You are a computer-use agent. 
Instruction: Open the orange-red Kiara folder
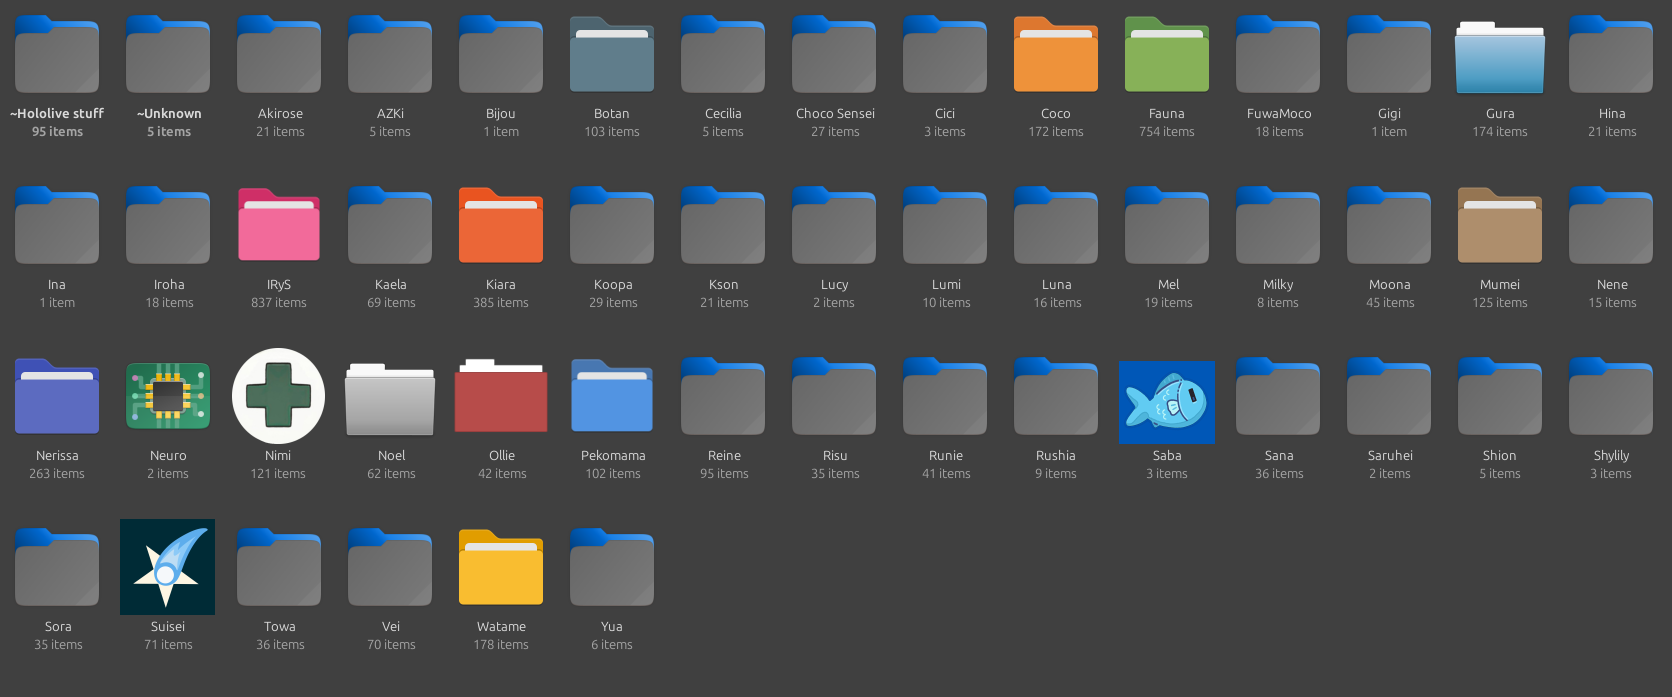coord(501,225)
